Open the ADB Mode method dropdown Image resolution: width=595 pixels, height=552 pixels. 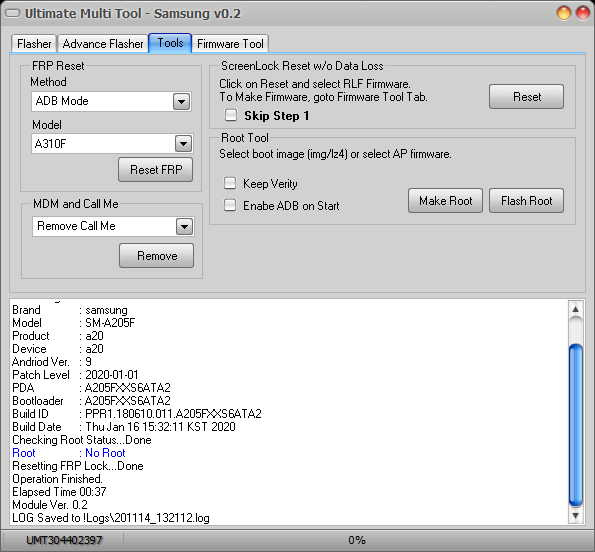[x=181, y=102]
